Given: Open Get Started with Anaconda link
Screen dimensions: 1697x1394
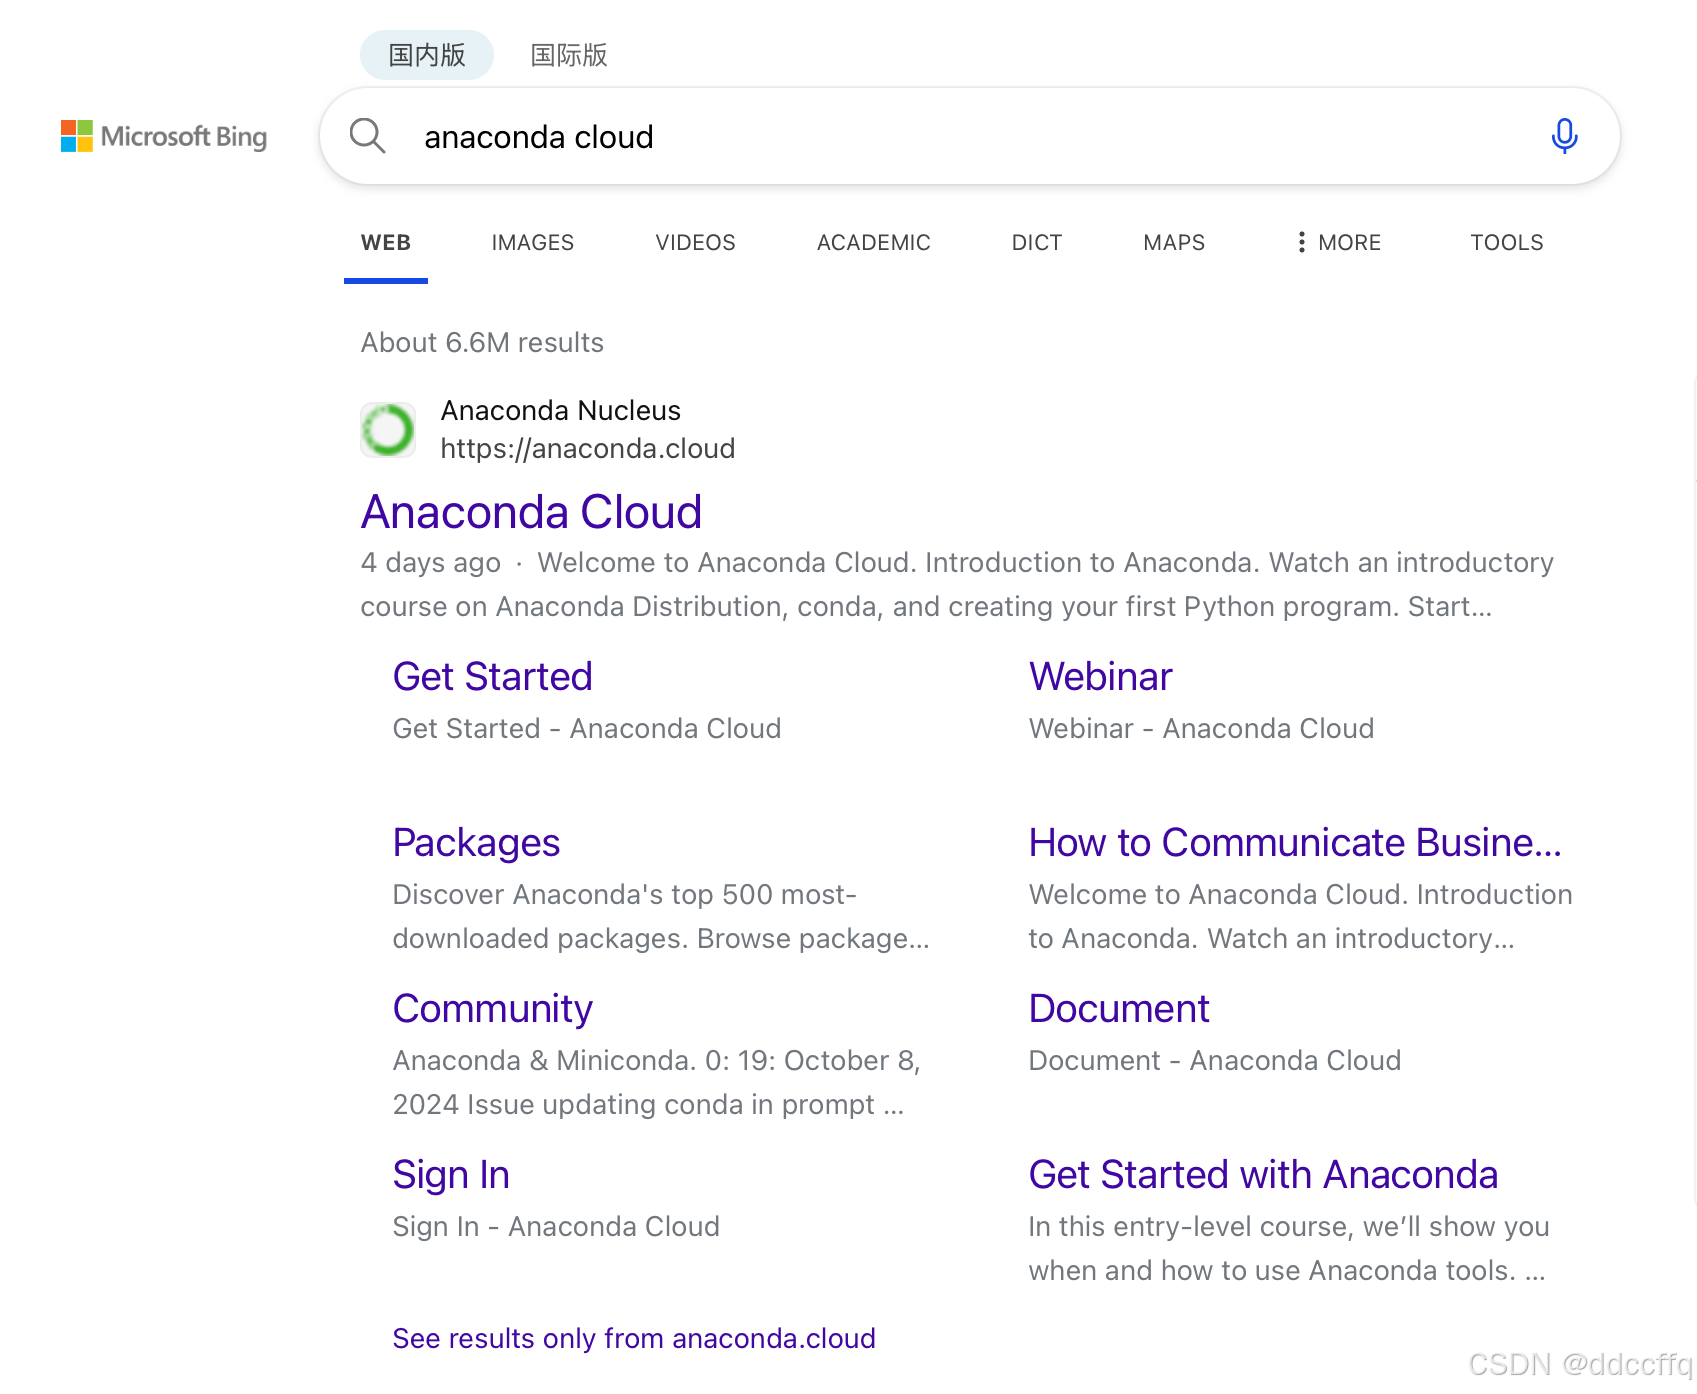Looking at the screenshot, I should pos(1264,1175).
